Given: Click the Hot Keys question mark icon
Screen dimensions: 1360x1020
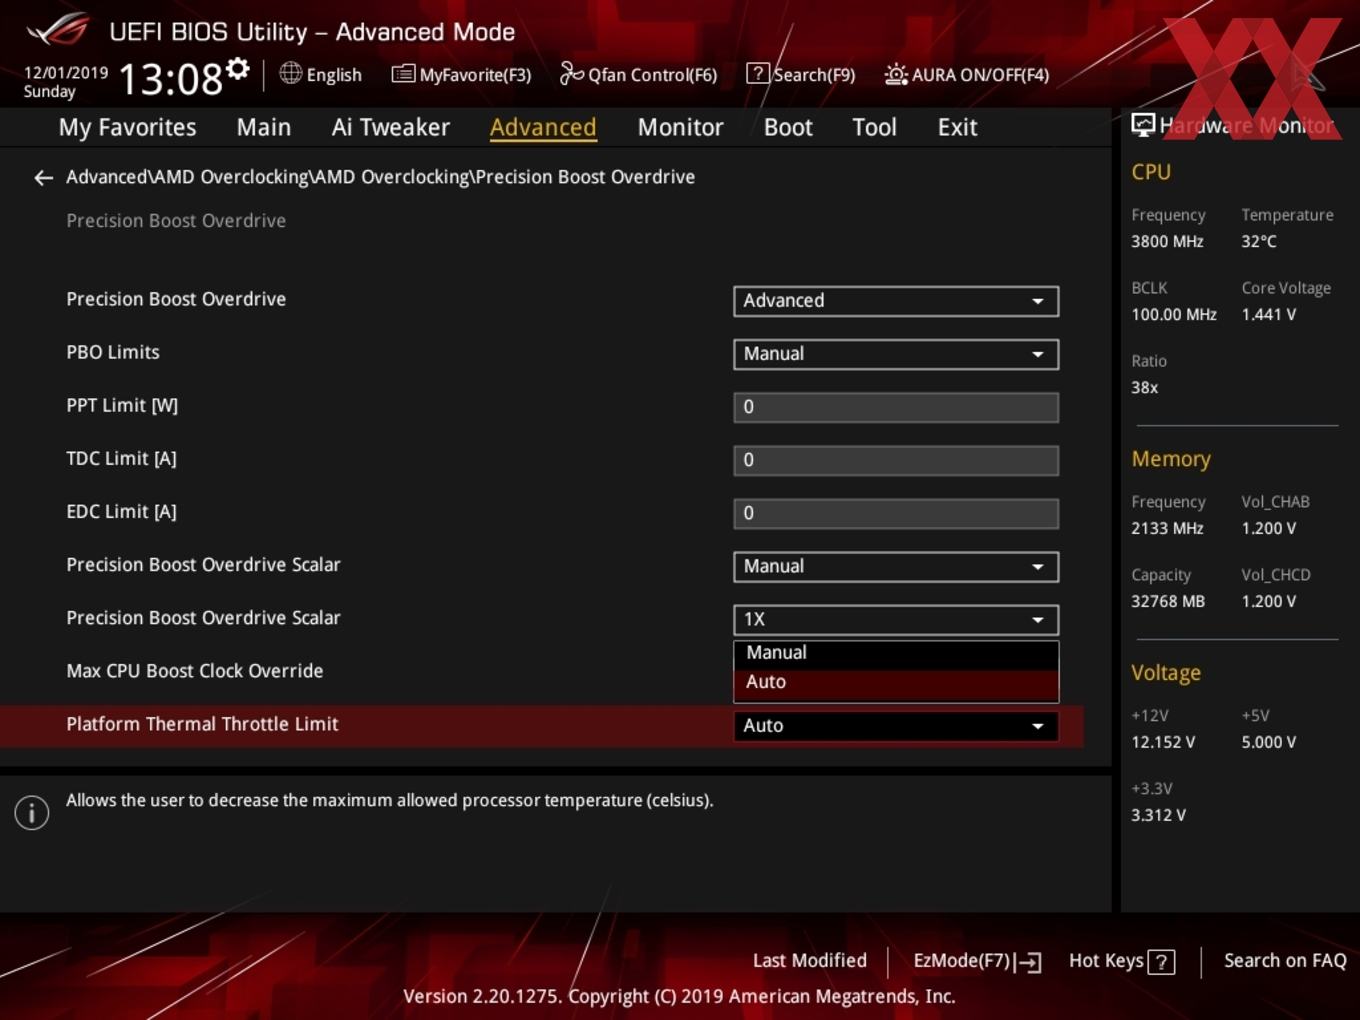Looking at the screenshot, I should click(1161, 962).
